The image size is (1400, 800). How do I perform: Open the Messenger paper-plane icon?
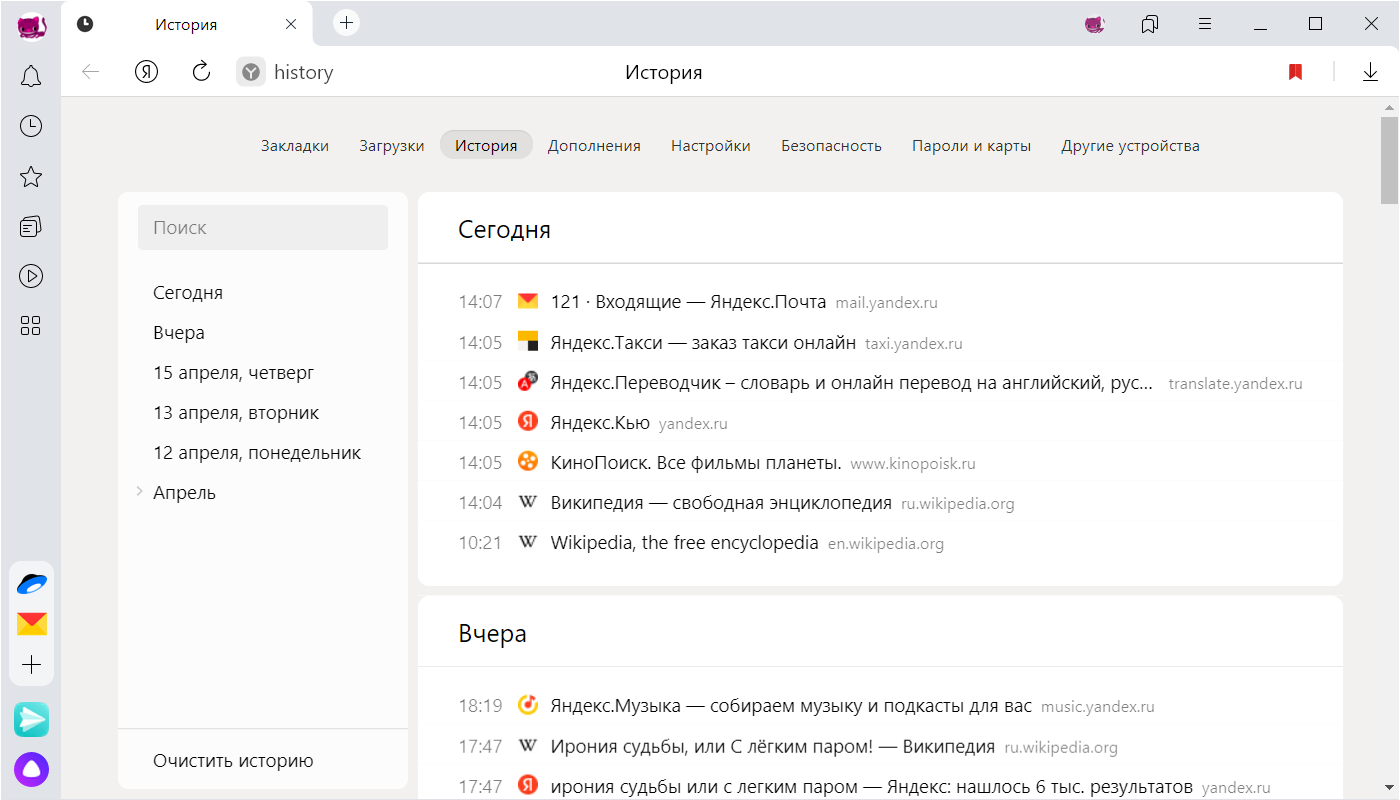click(x=31, y=719)
